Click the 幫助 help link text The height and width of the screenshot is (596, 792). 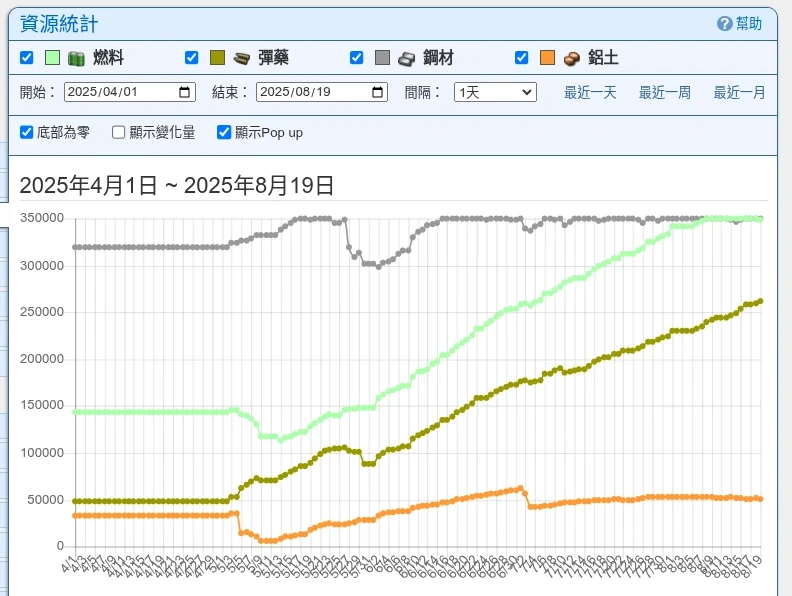tap(749, 24)
